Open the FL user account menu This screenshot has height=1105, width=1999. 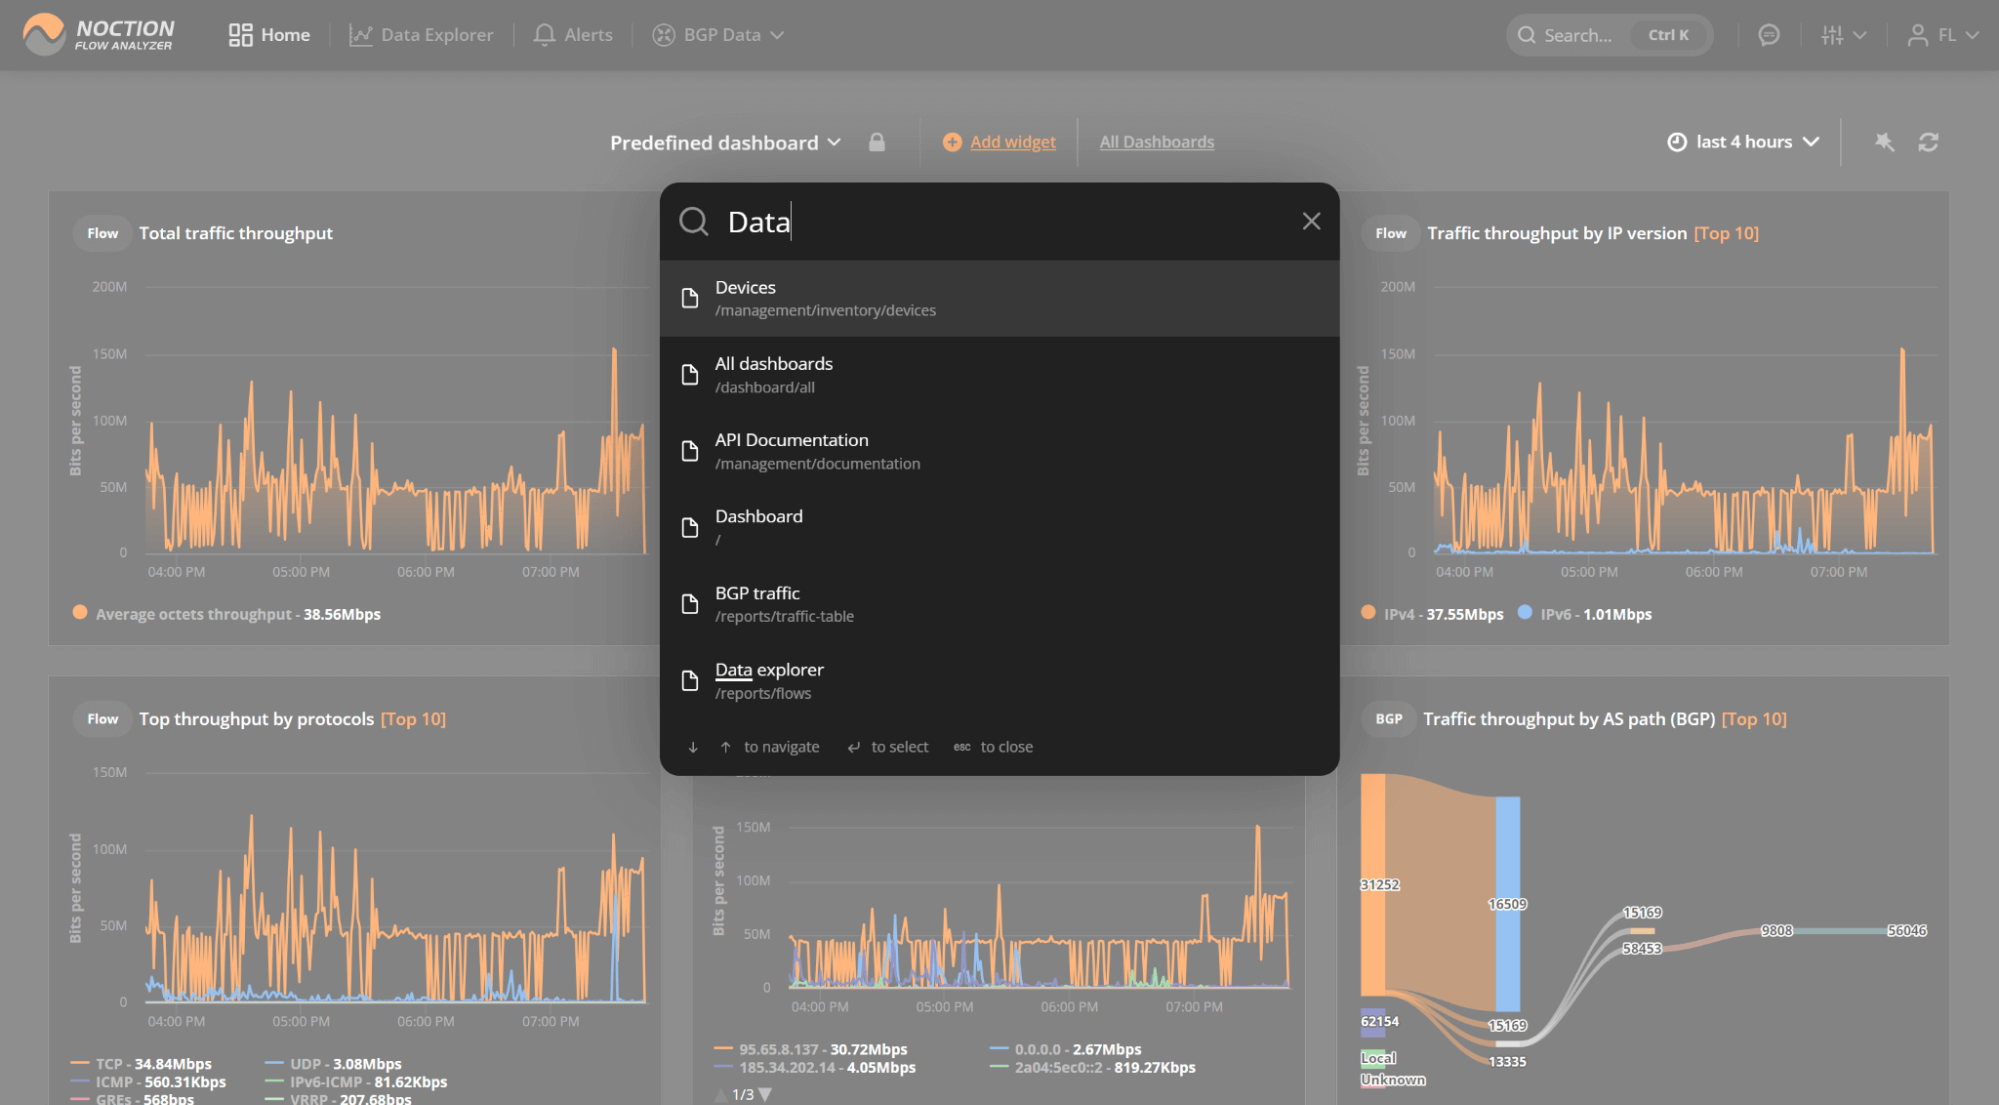(x=1942, y=35)
